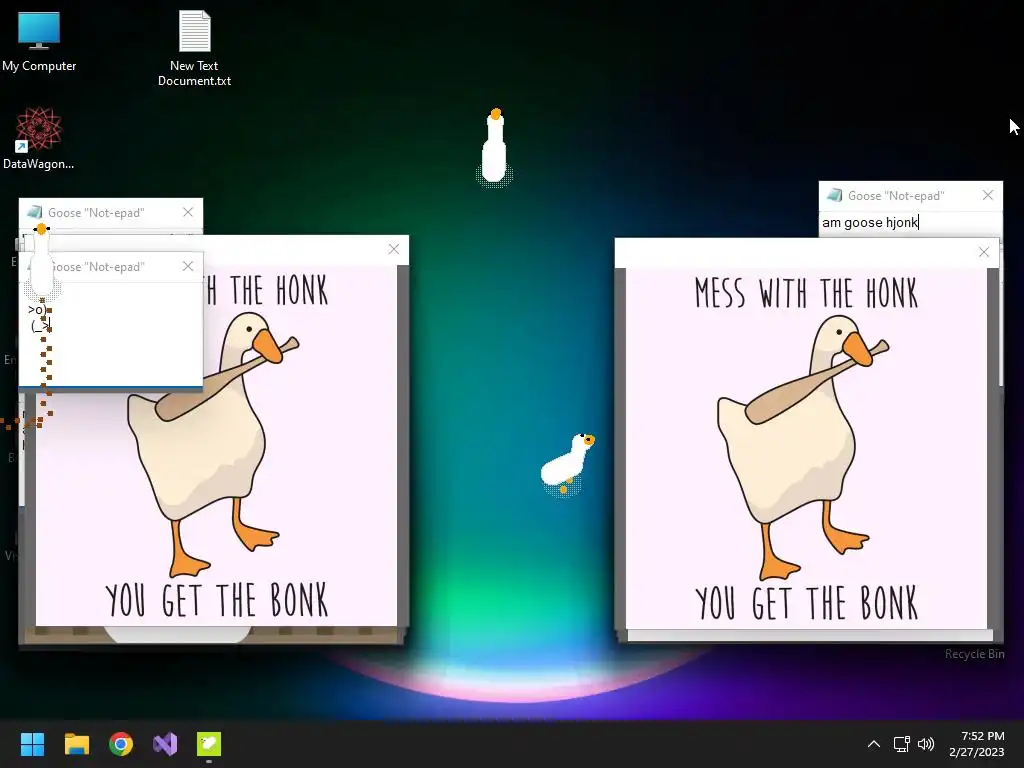This screenshot has width=1024, height=768.
Task: Click the white goose near top of desktop
Action: click(x=495, y=147)
